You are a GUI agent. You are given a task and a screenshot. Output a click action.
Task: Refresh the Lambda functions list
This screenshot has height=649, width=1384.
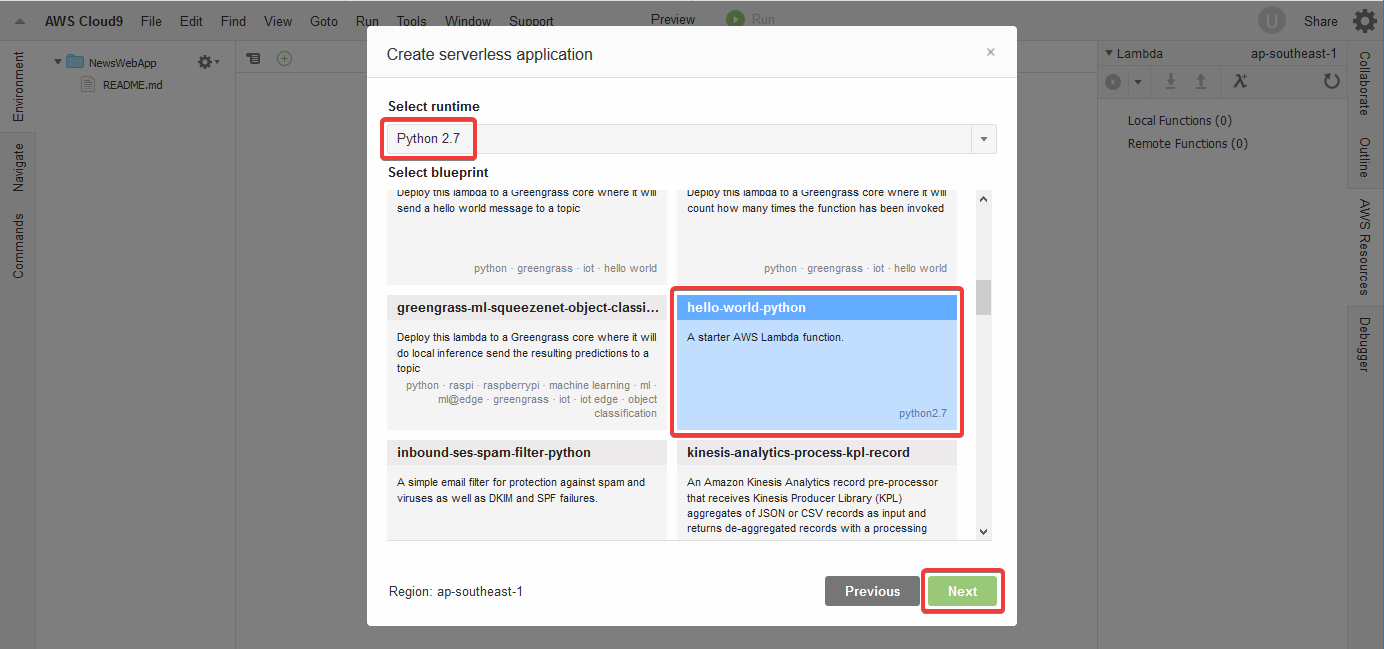point(1331,81)
